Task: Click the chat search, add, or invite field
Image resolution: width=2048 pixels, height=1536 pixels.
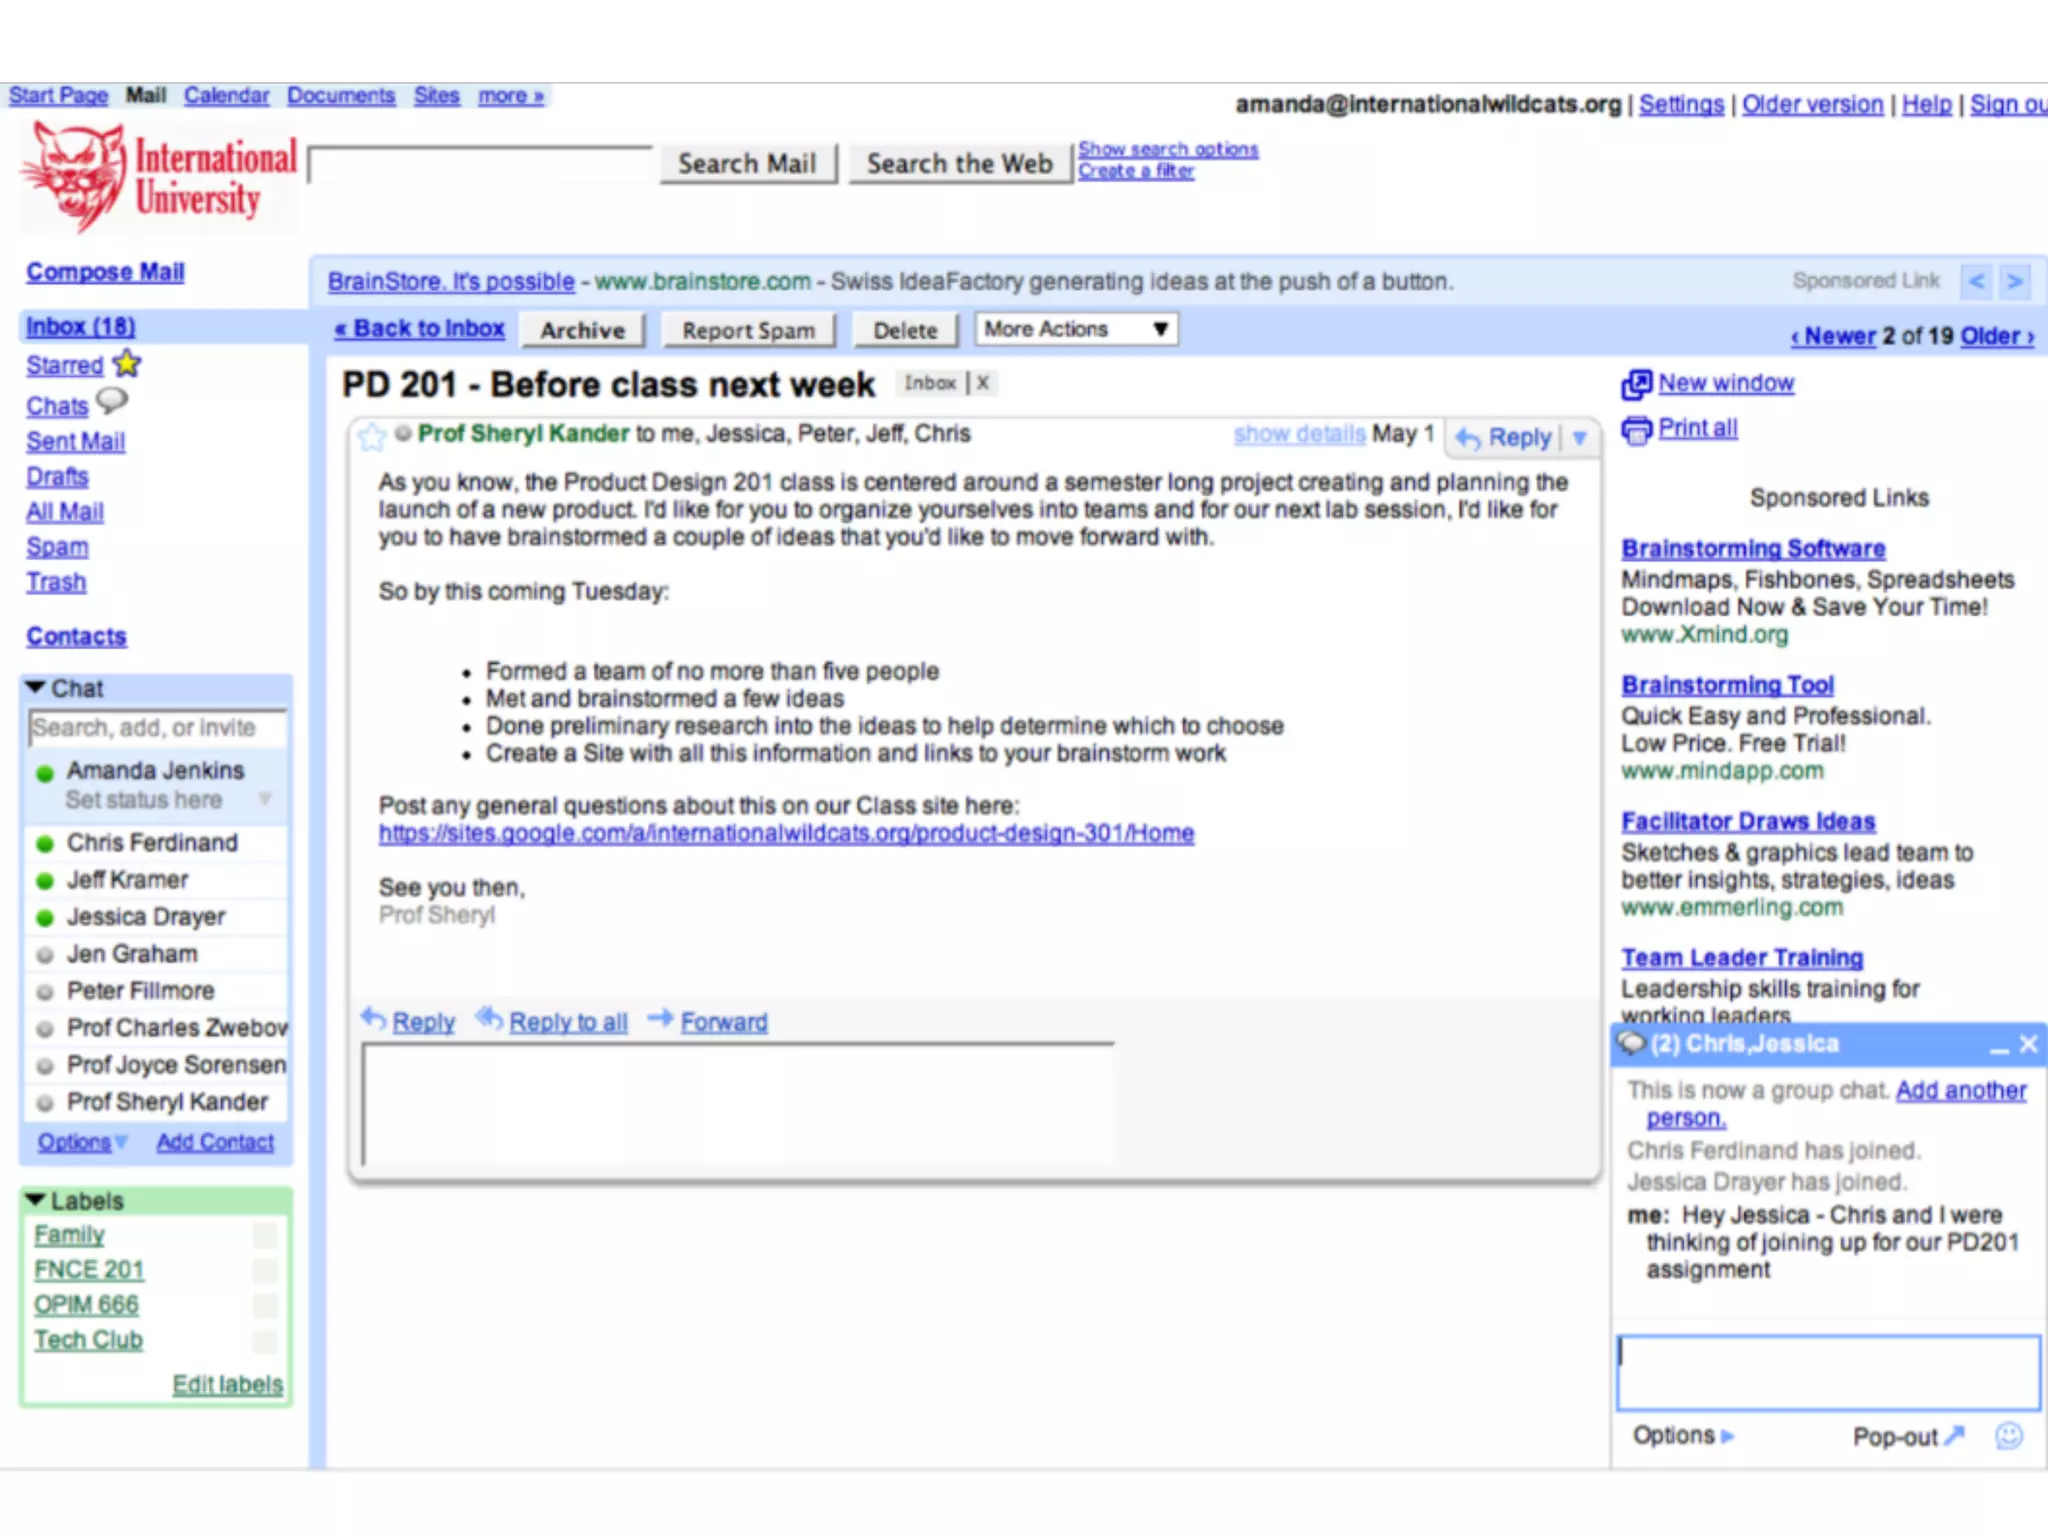Action: pyautogui.click(x=158, y=728)
